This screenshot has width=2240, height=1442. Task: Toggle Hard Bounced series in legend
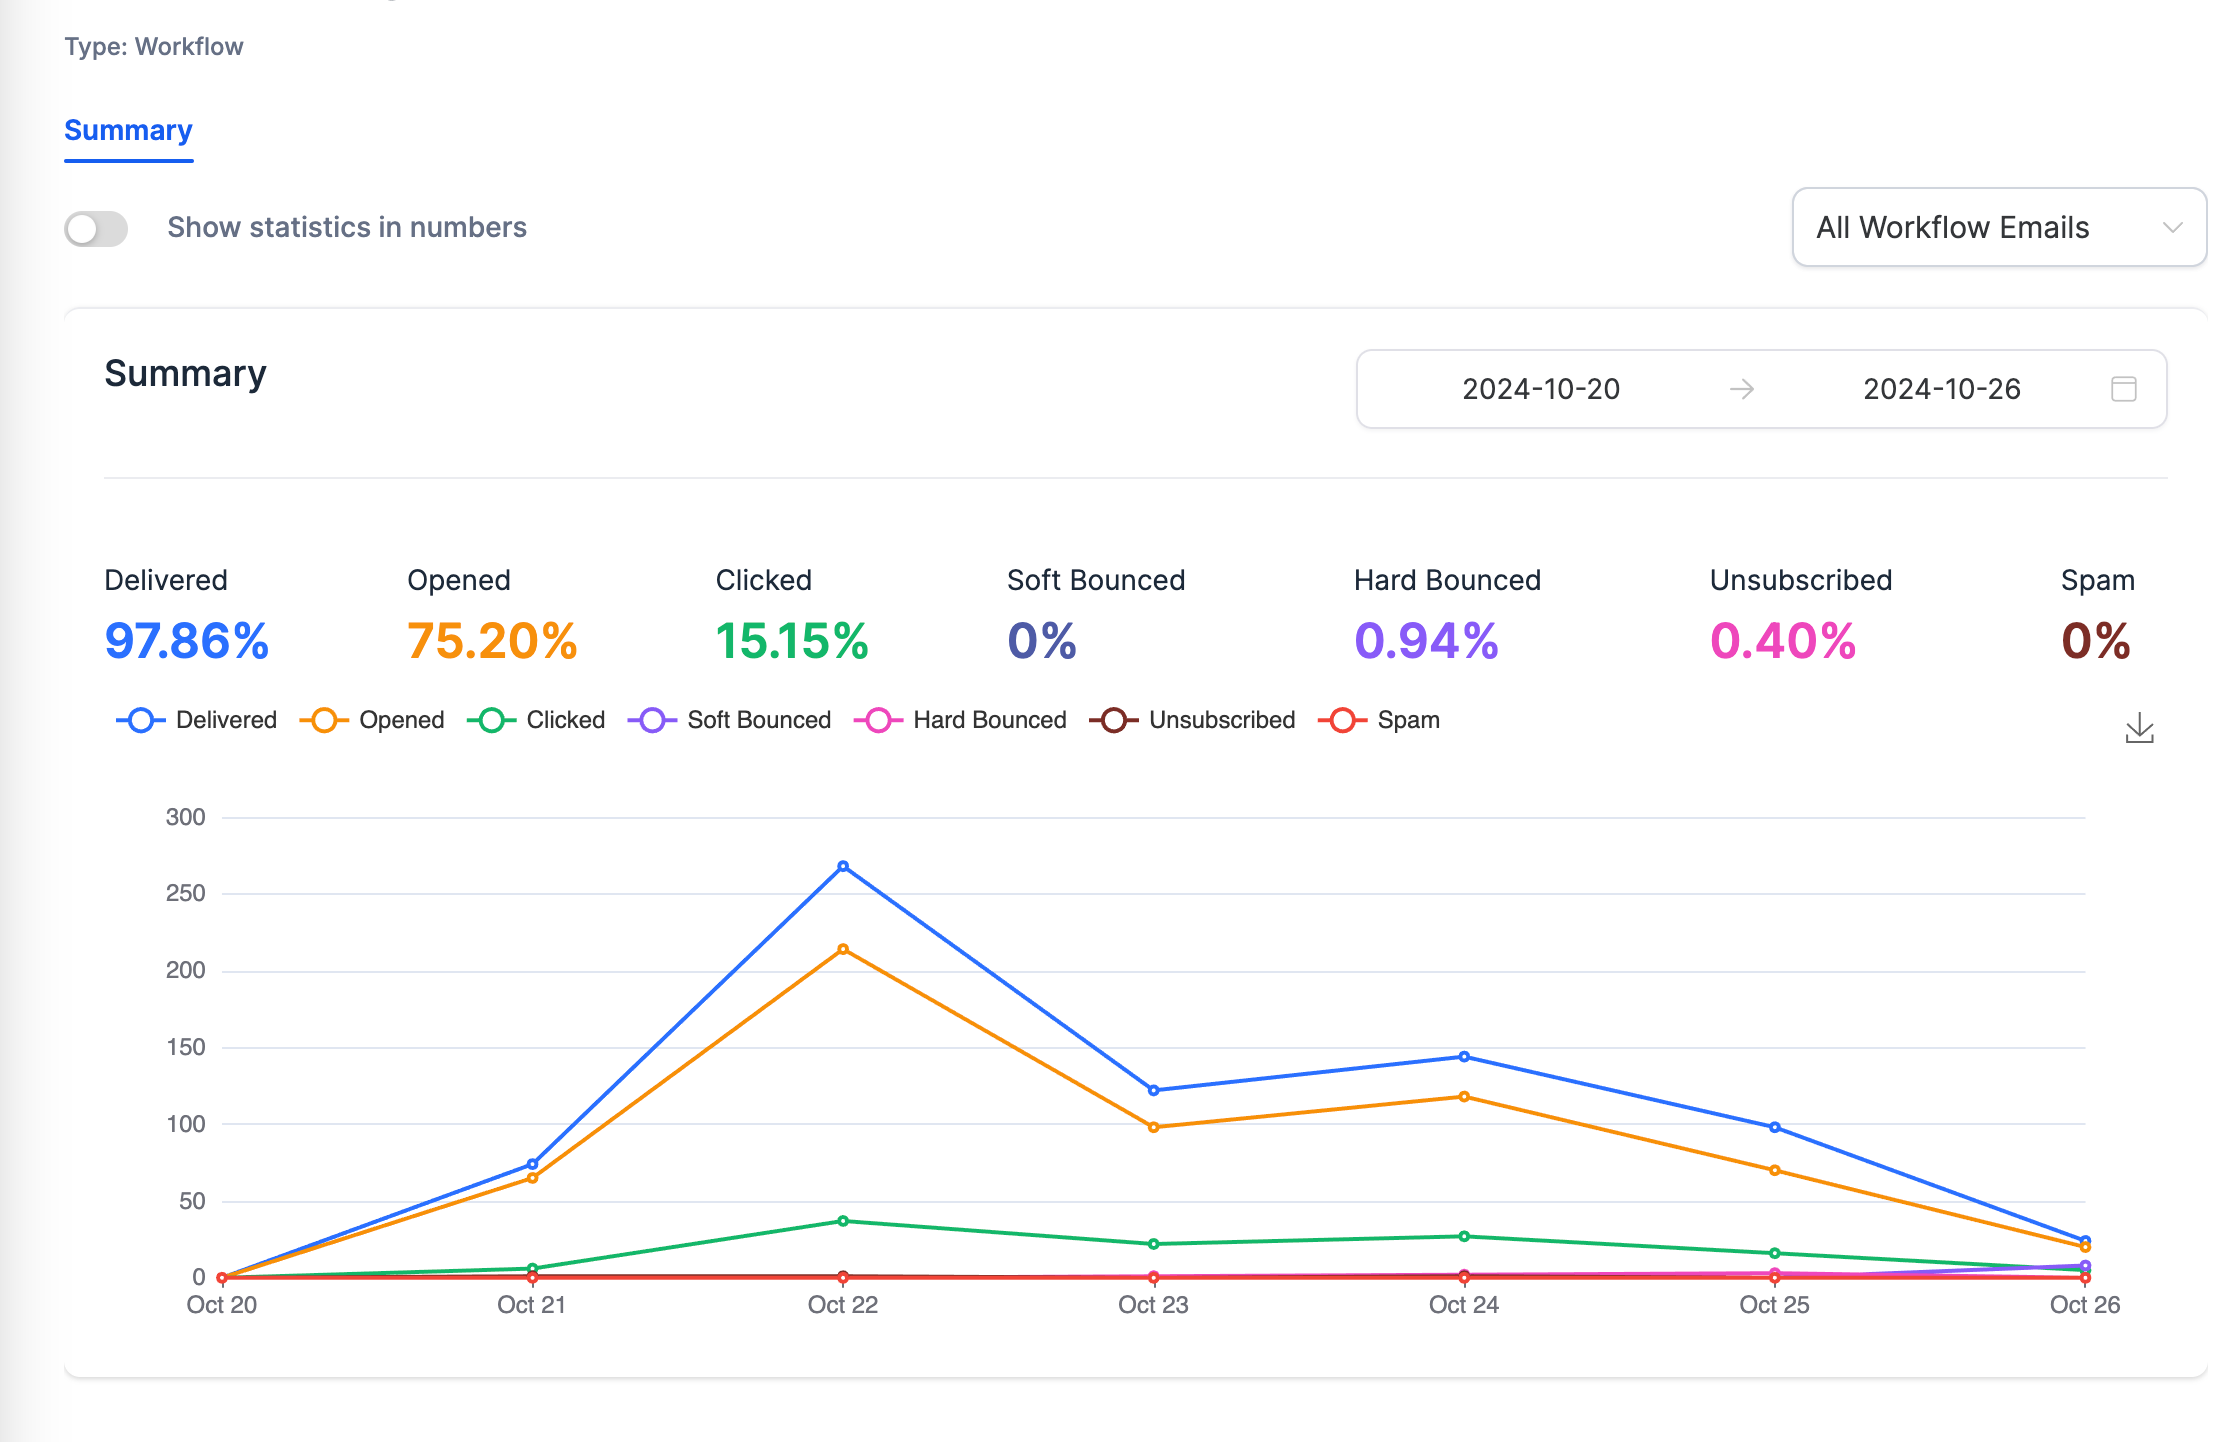[x=960, y=720]
